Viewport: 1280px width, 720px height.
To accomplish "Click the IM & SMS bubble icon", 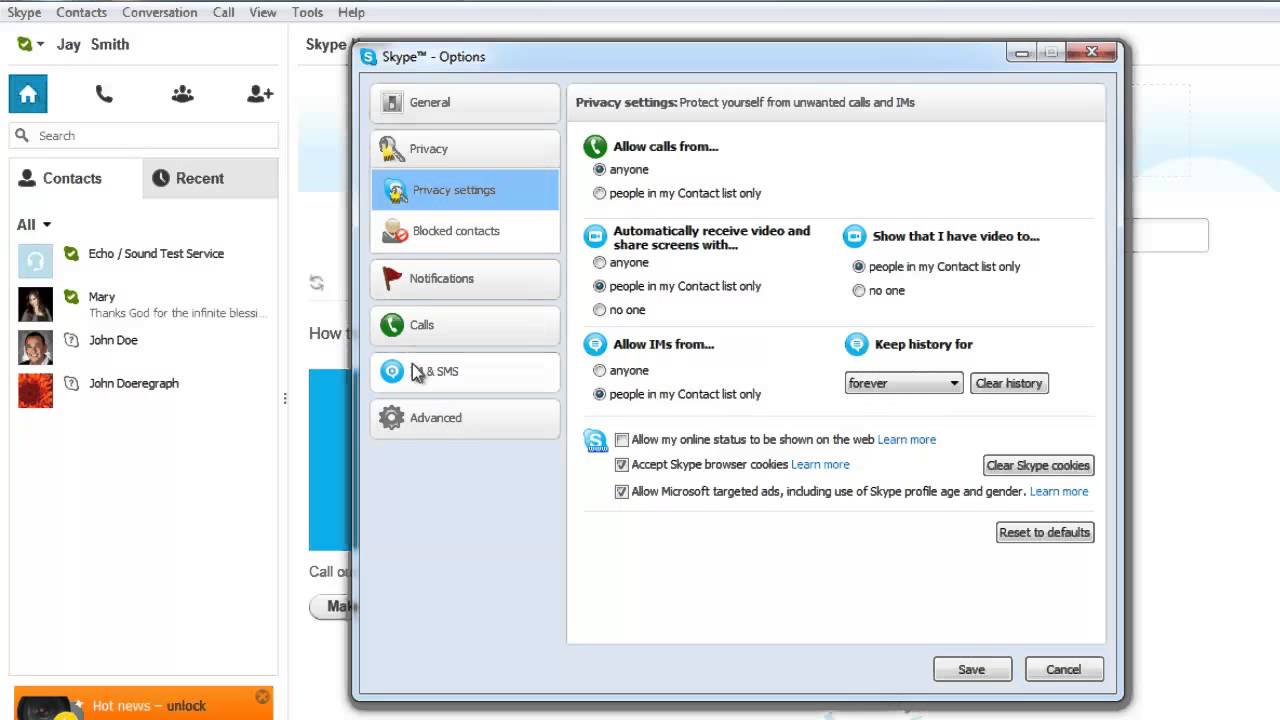I will 392,371.
